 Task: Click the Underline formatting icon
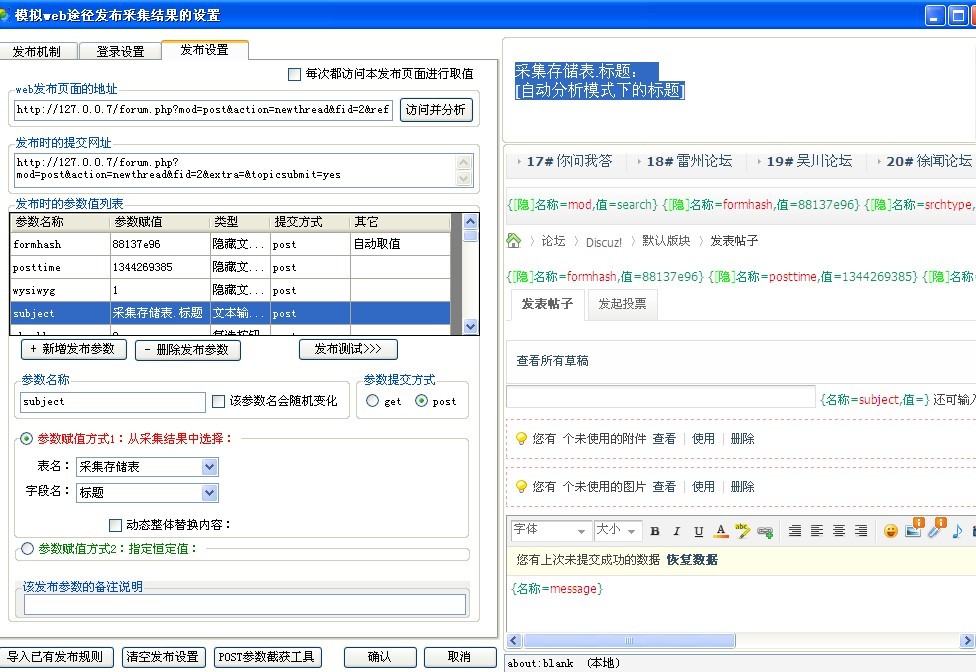698,531
